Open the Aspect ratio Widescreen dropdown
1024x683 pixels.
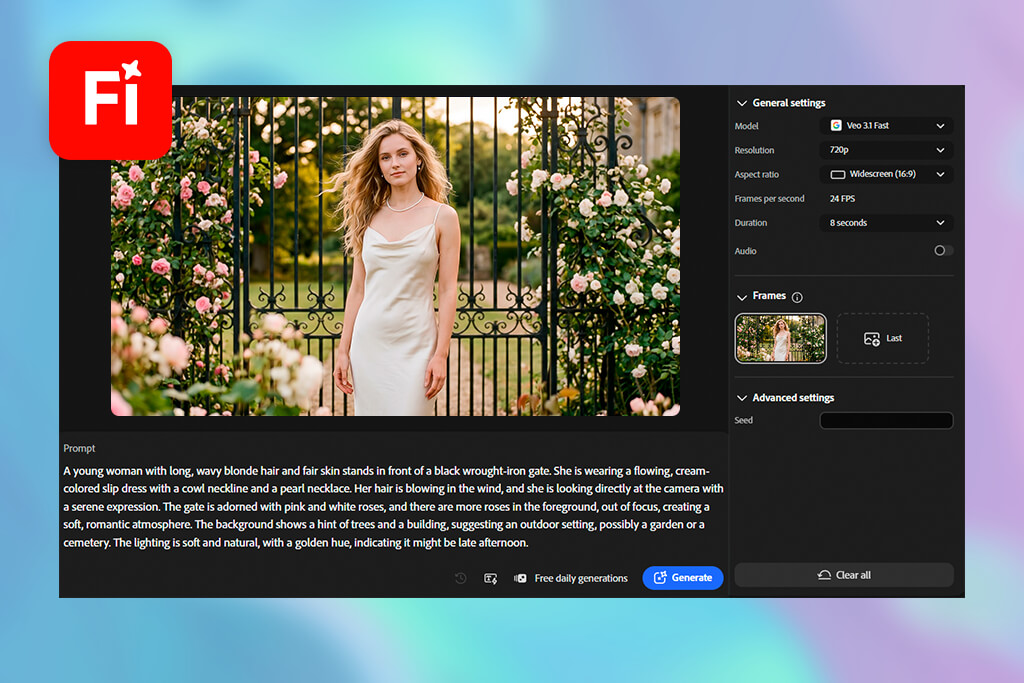point(886,174)
